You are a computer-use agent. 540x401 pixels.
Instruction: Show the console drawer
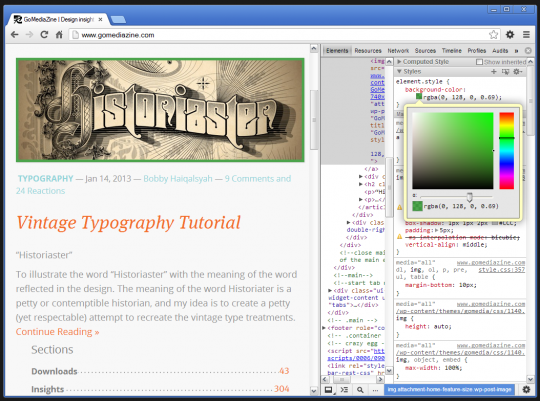(344, 390)
